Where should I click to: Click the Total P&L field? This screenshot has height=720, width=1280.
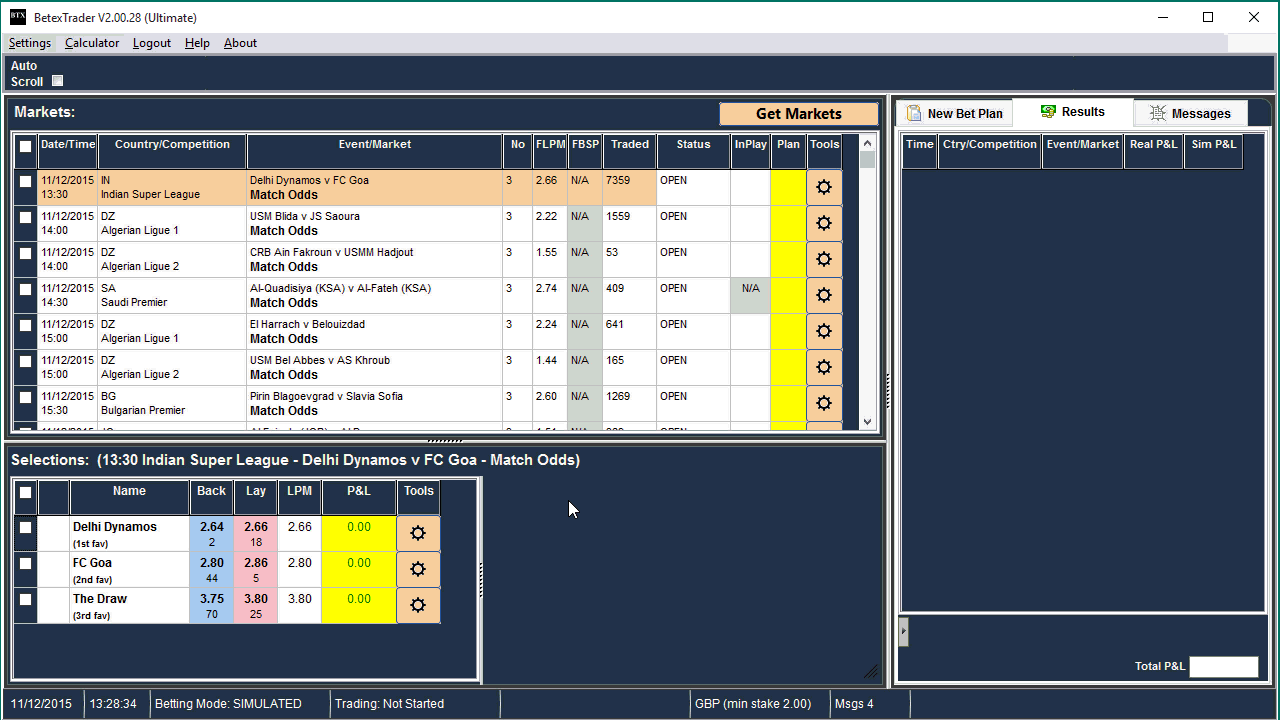(x=1223, y=667)
